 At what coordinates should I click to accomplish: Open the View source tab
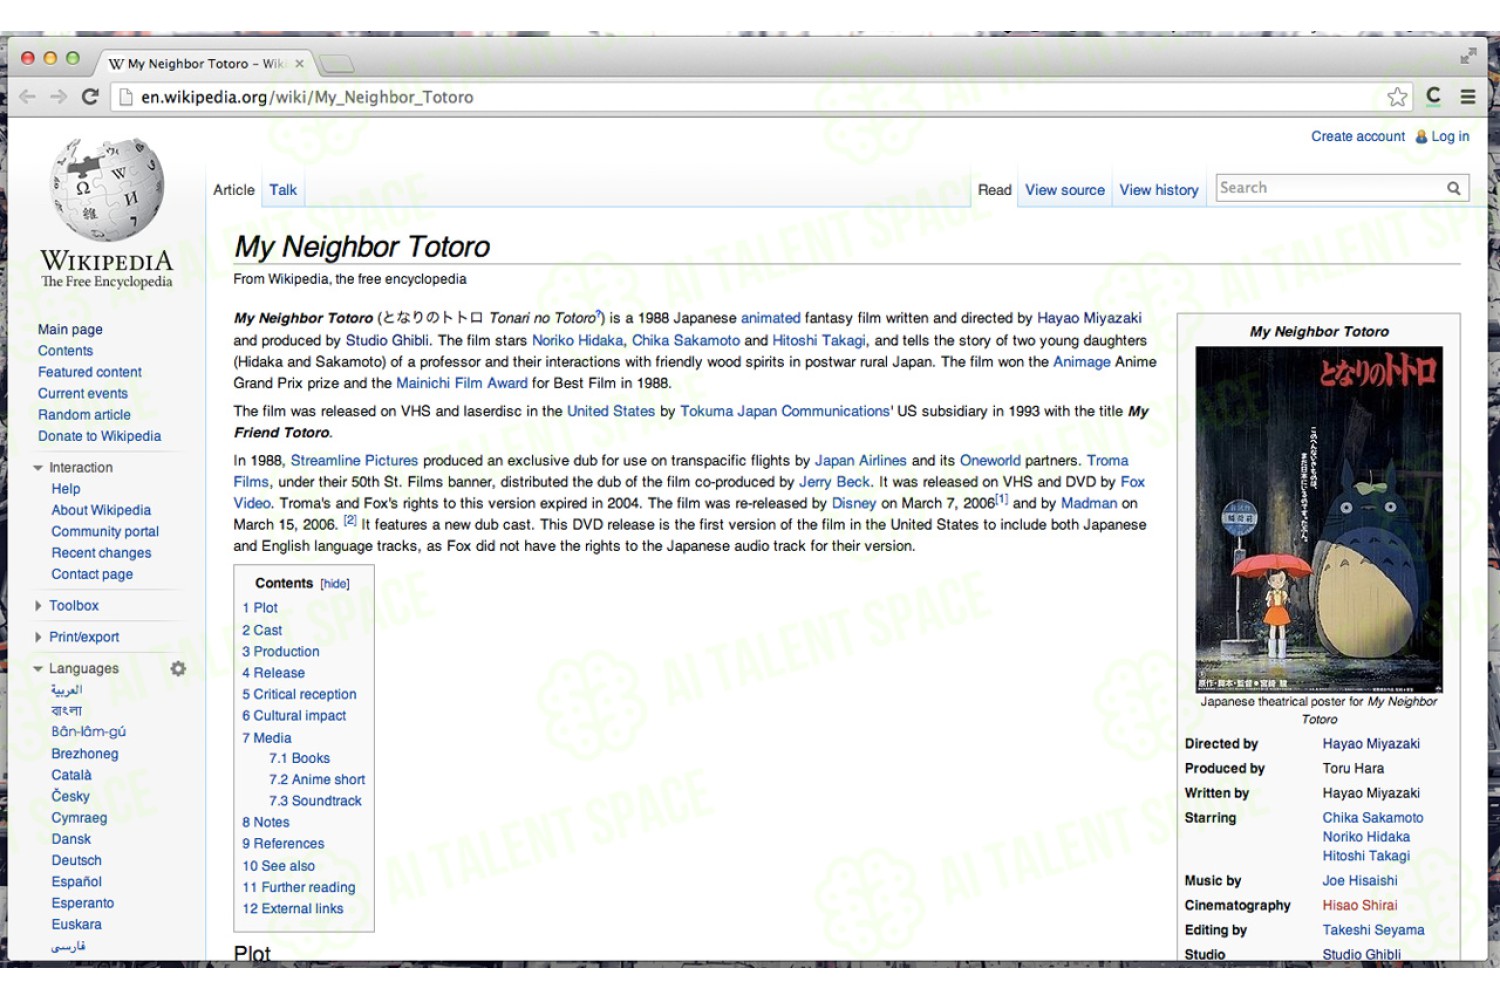coord(1065,190)
